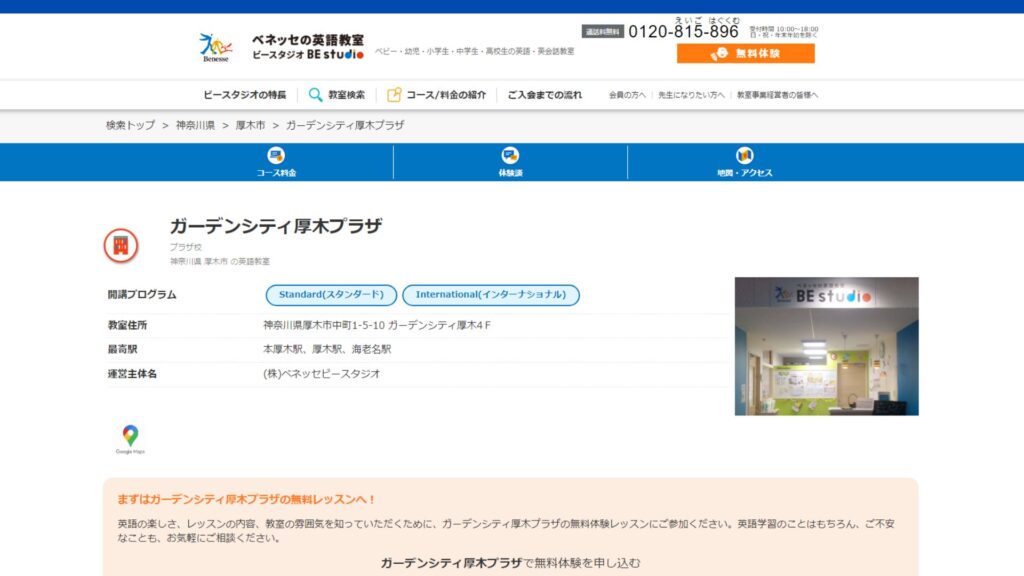View the BE studio classroom photo
The height and width of the screenshot is (576, 1024).
click(826, 346)
